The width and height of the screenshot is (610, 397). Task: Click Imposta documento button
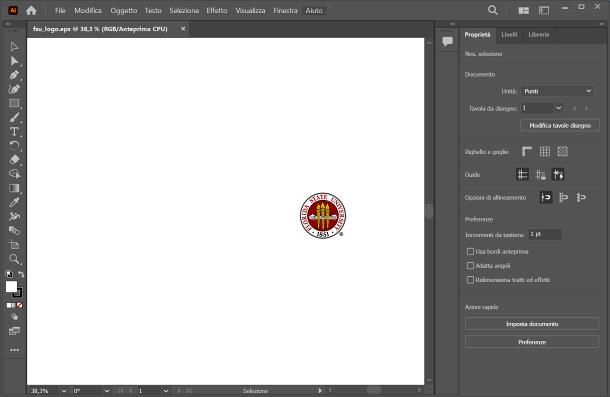532,324
